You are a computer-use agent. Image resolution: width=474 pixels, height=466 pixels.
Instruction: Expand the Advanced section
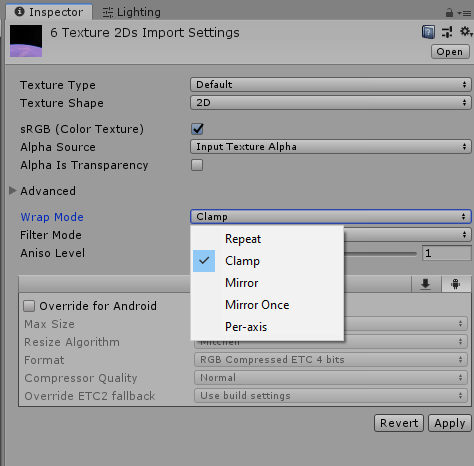[13, 191]
